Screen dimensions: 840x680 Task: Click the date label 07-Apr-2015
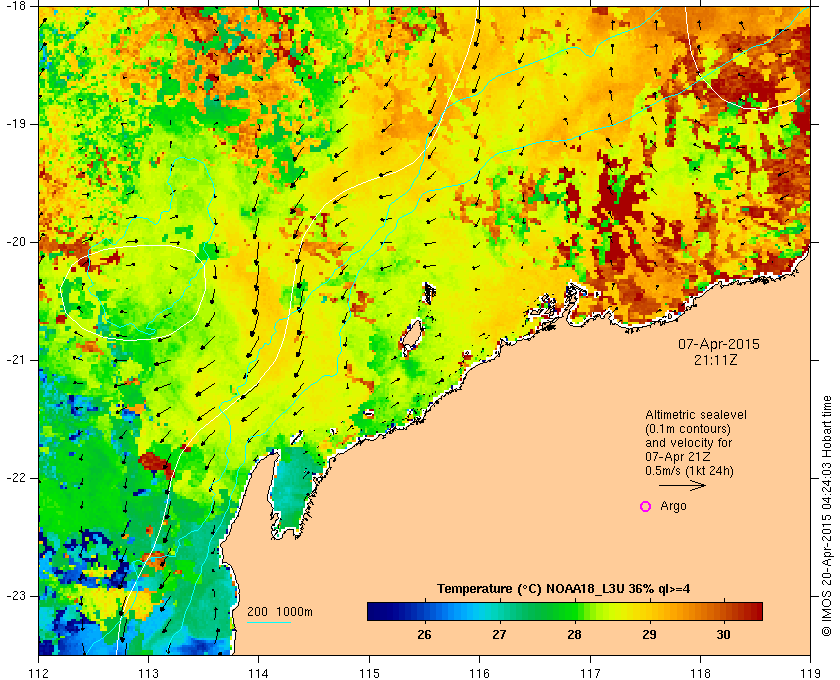coord(719,344)
